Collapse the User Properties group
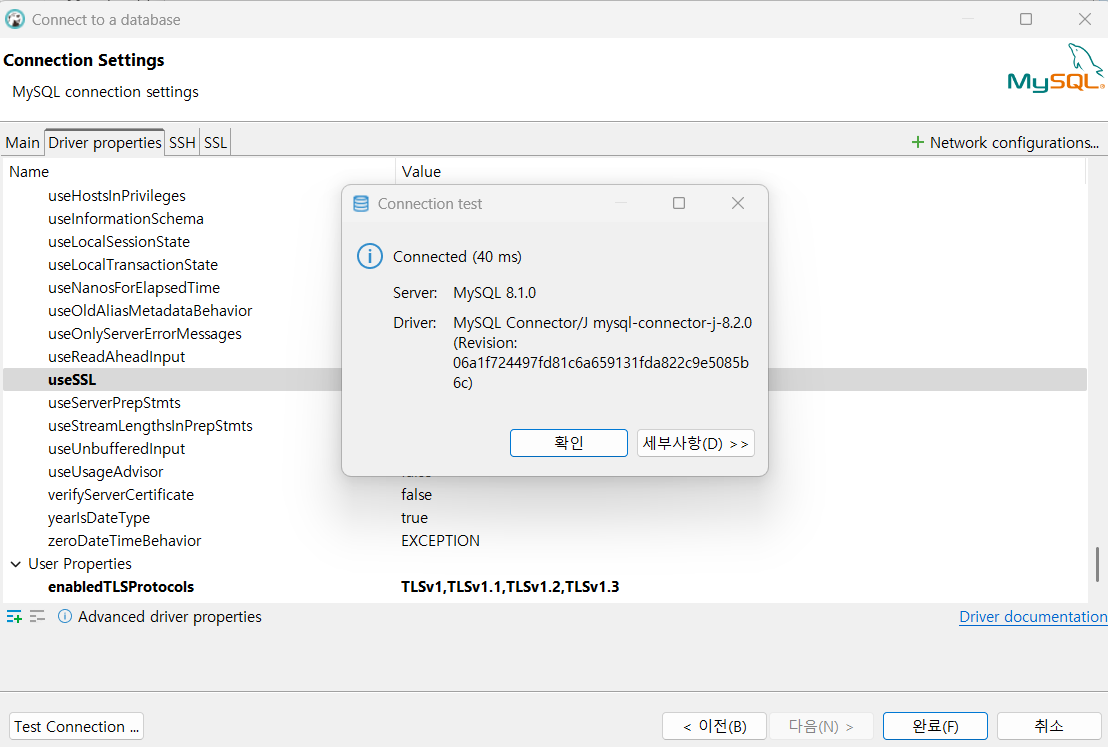 click(16, 564)
